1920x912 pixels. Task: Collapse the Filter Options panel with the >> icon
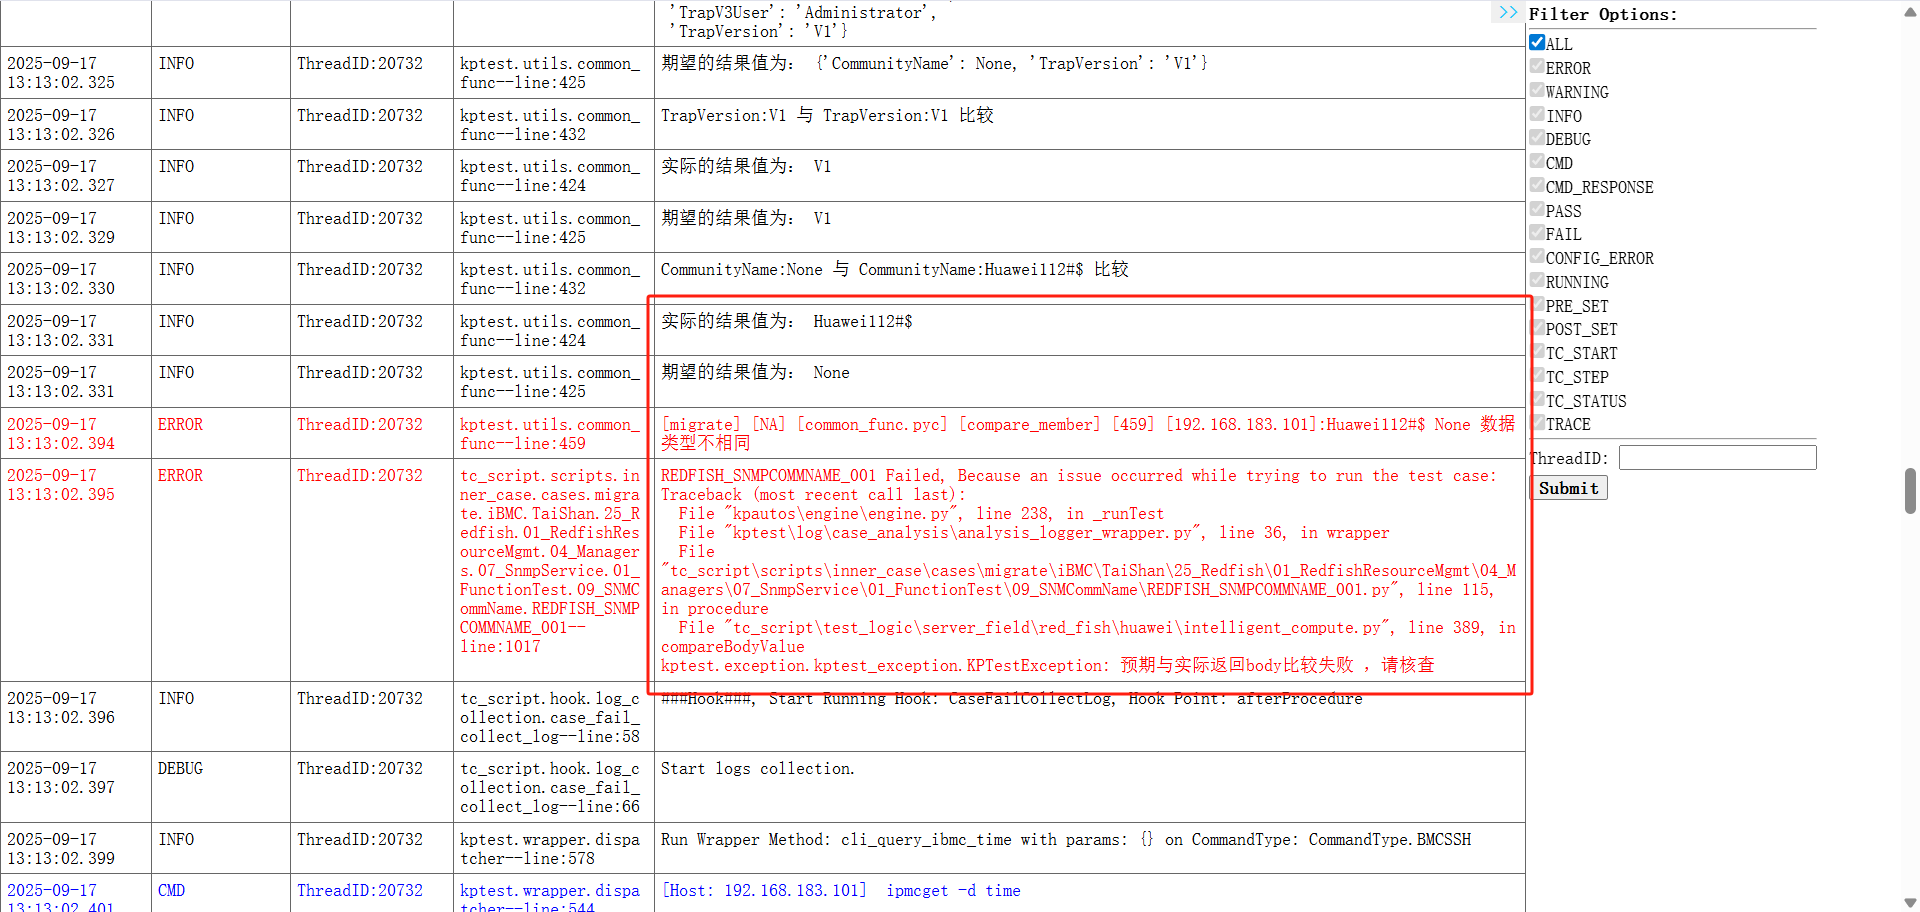pos(1507,13)
